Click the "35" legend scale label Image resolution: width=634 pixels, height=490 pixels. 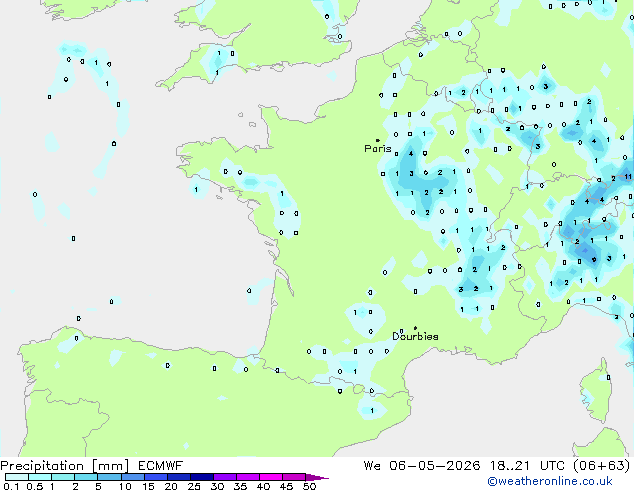(x=240, y=486)
